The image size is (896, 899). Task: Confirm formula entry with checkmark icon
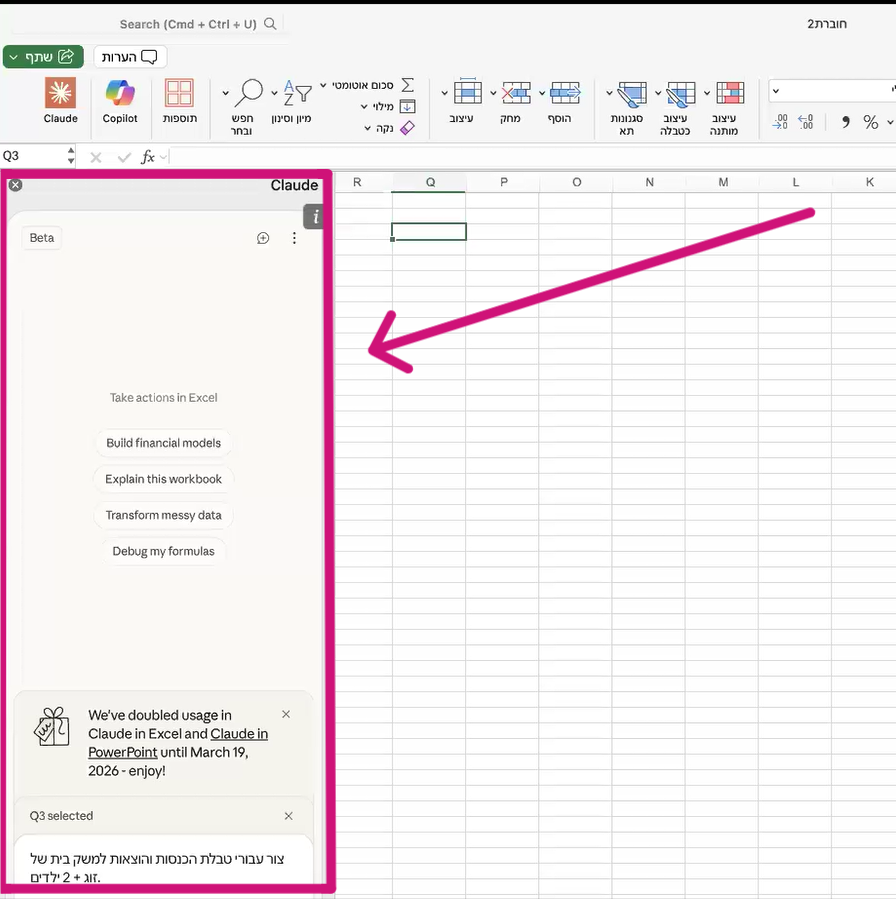124,157
